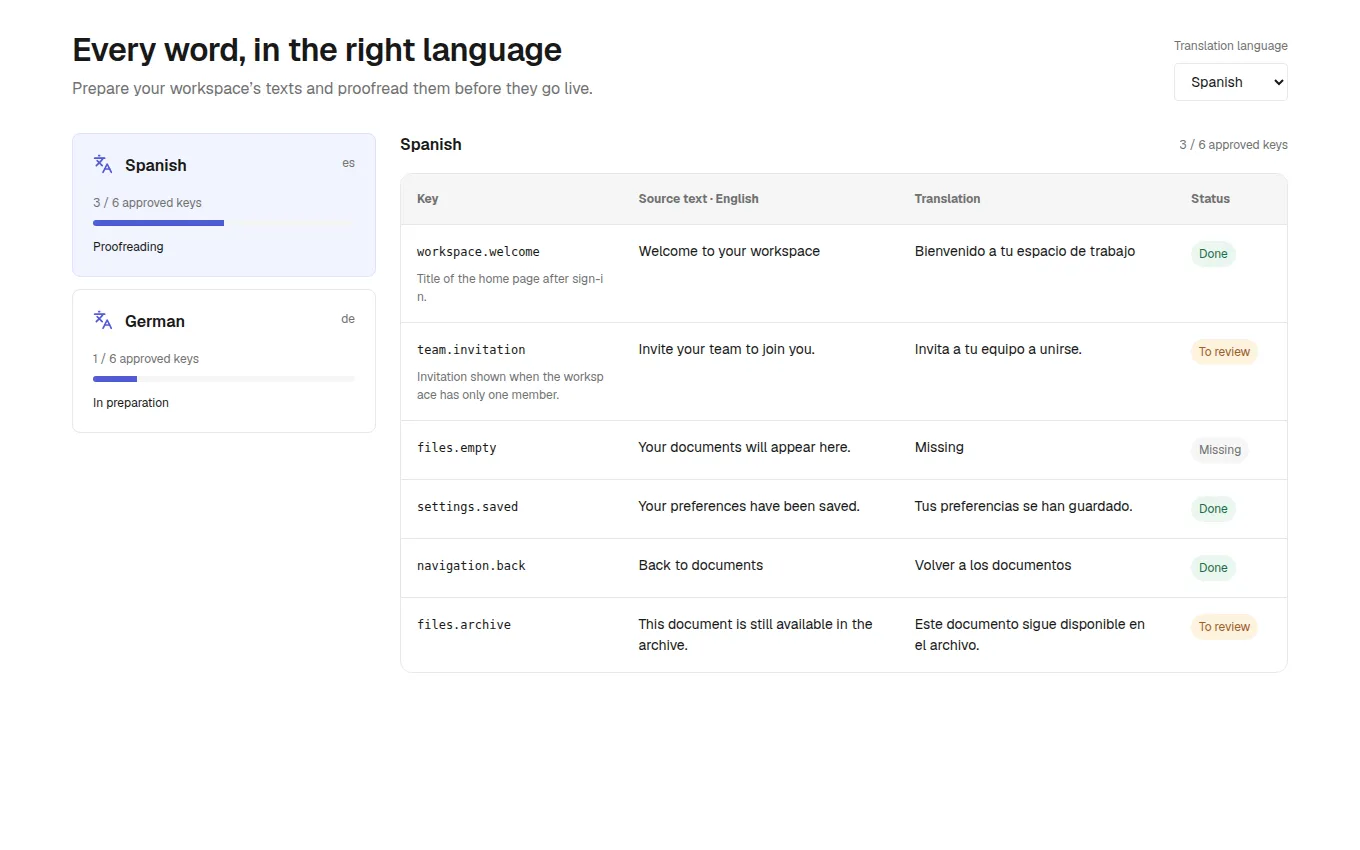Open the Translation language dropdown
The image size is (1360, 850).
pyautogui.click(x=1230, y=82)
